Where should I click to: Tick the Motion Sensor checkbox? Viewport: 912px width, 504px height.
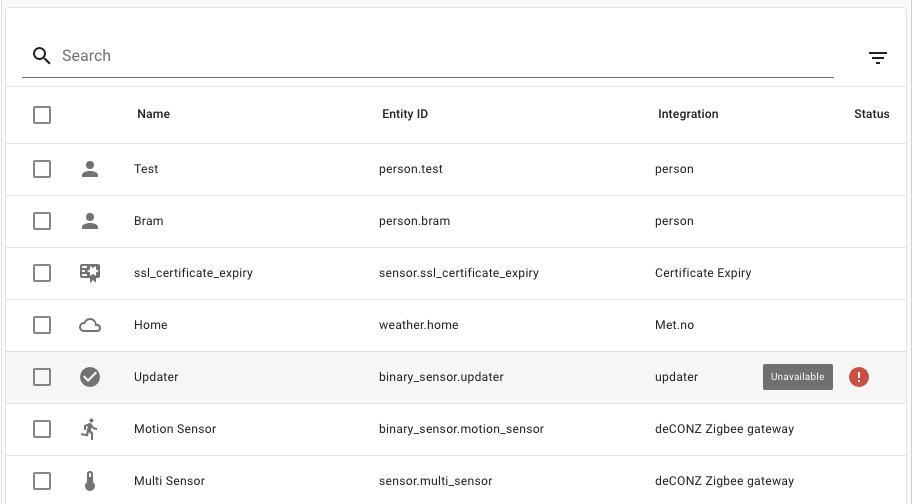(x=42, y=429)
